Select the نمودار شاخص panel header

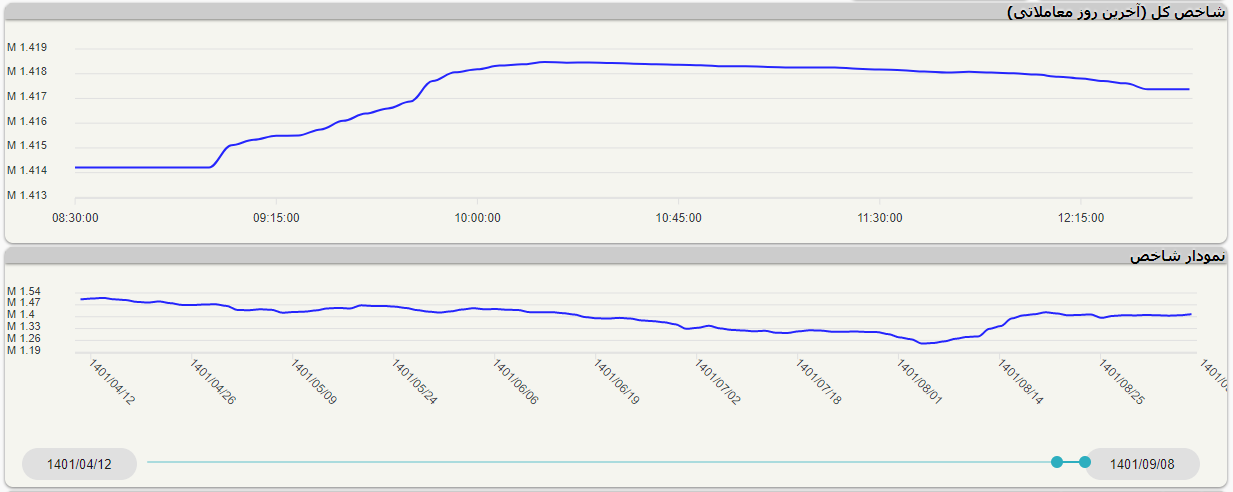pyautogui.click(x=1177, y=257)
